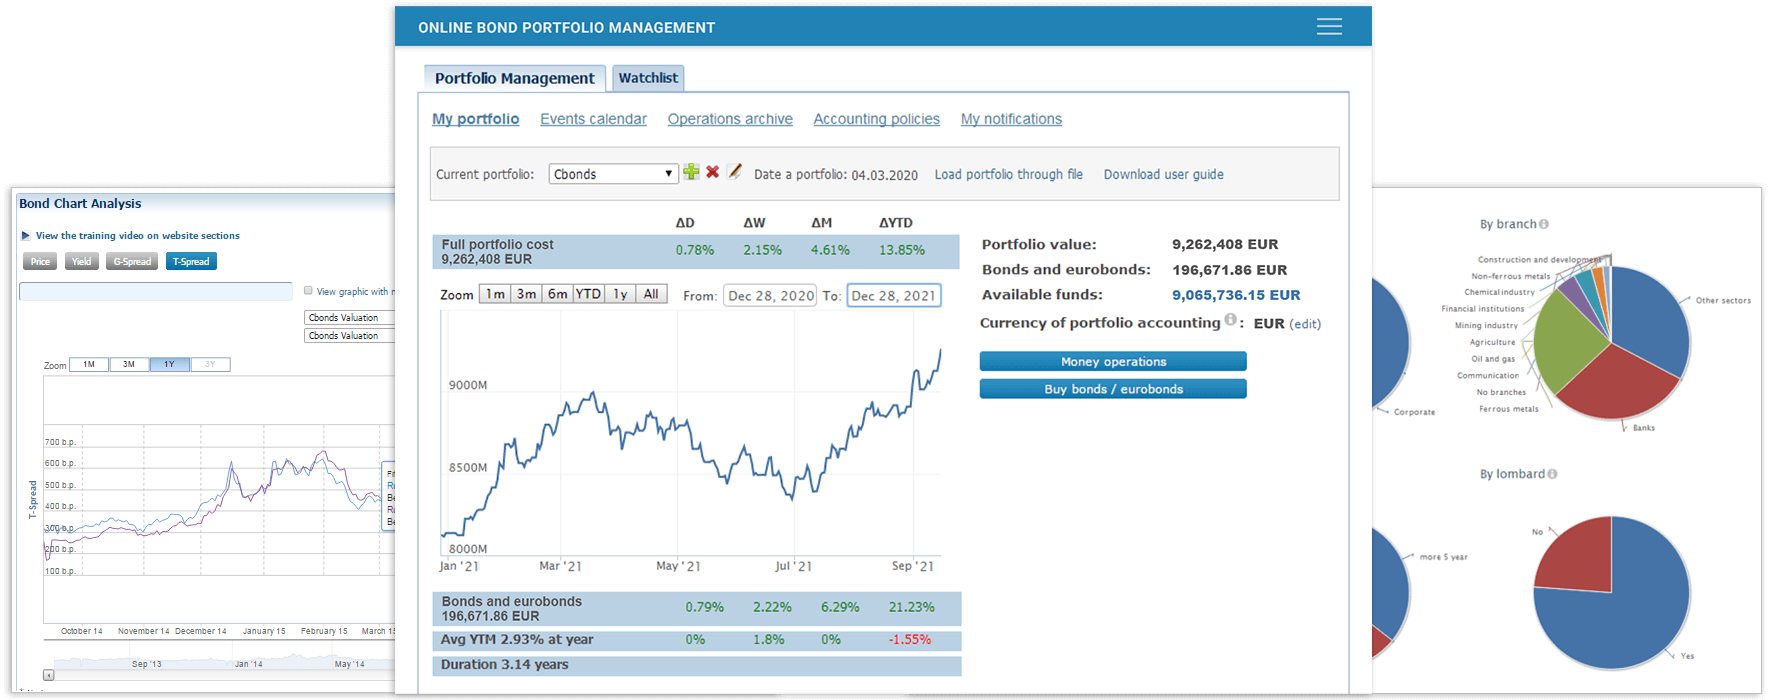Click the training video play icon
The image size is (1776, 700).
26,236
